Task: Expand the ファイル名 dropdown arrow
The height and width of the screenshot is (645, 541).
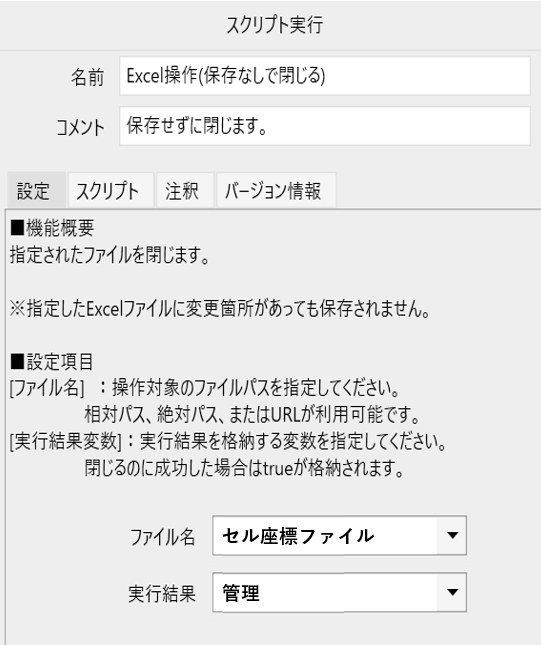Action: tap(452, 535)
